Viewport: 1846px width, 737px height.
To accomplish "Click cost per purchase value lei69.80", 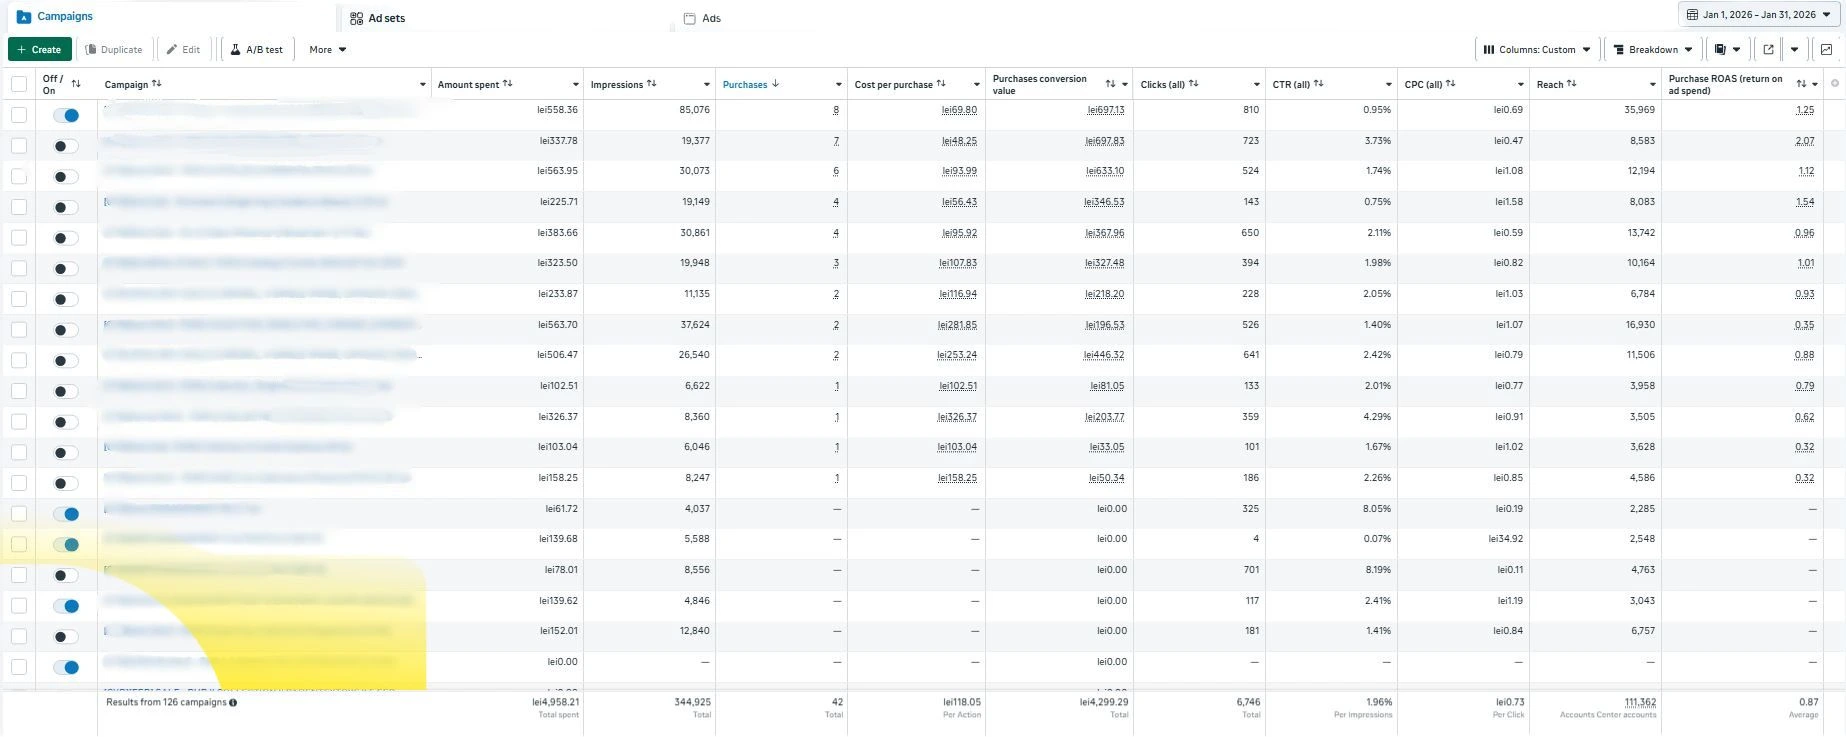I will (959, 110).
